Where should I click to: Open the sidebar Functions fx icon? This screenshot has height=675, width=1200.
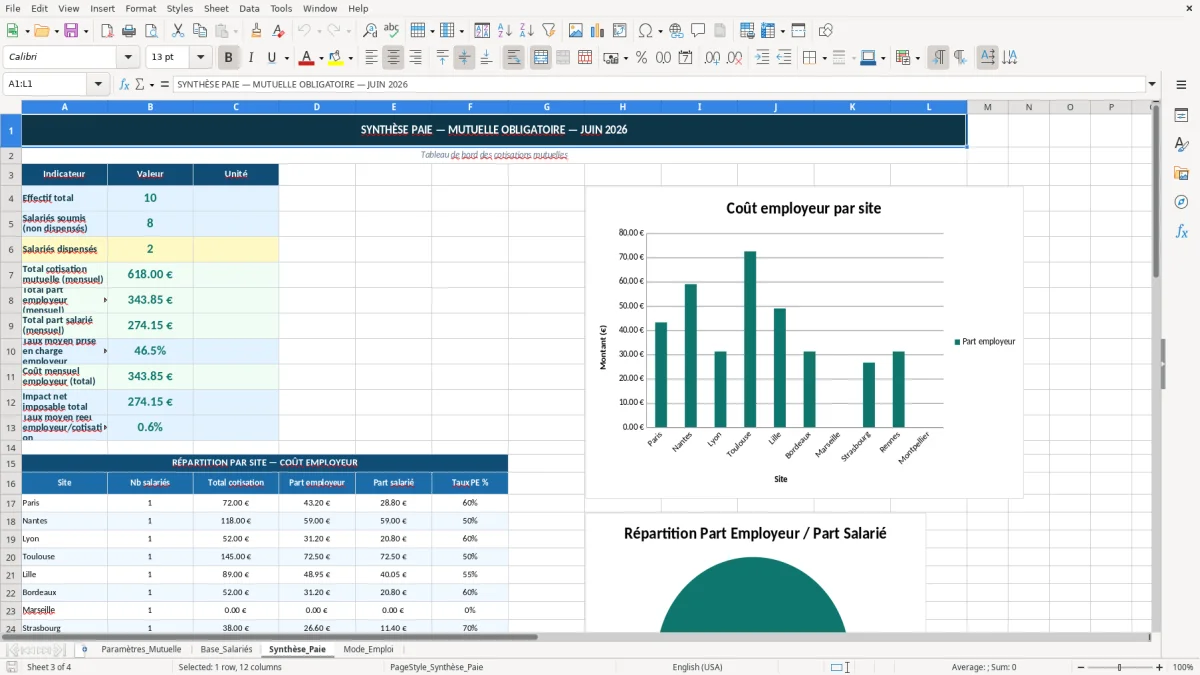click(1181, 232)
